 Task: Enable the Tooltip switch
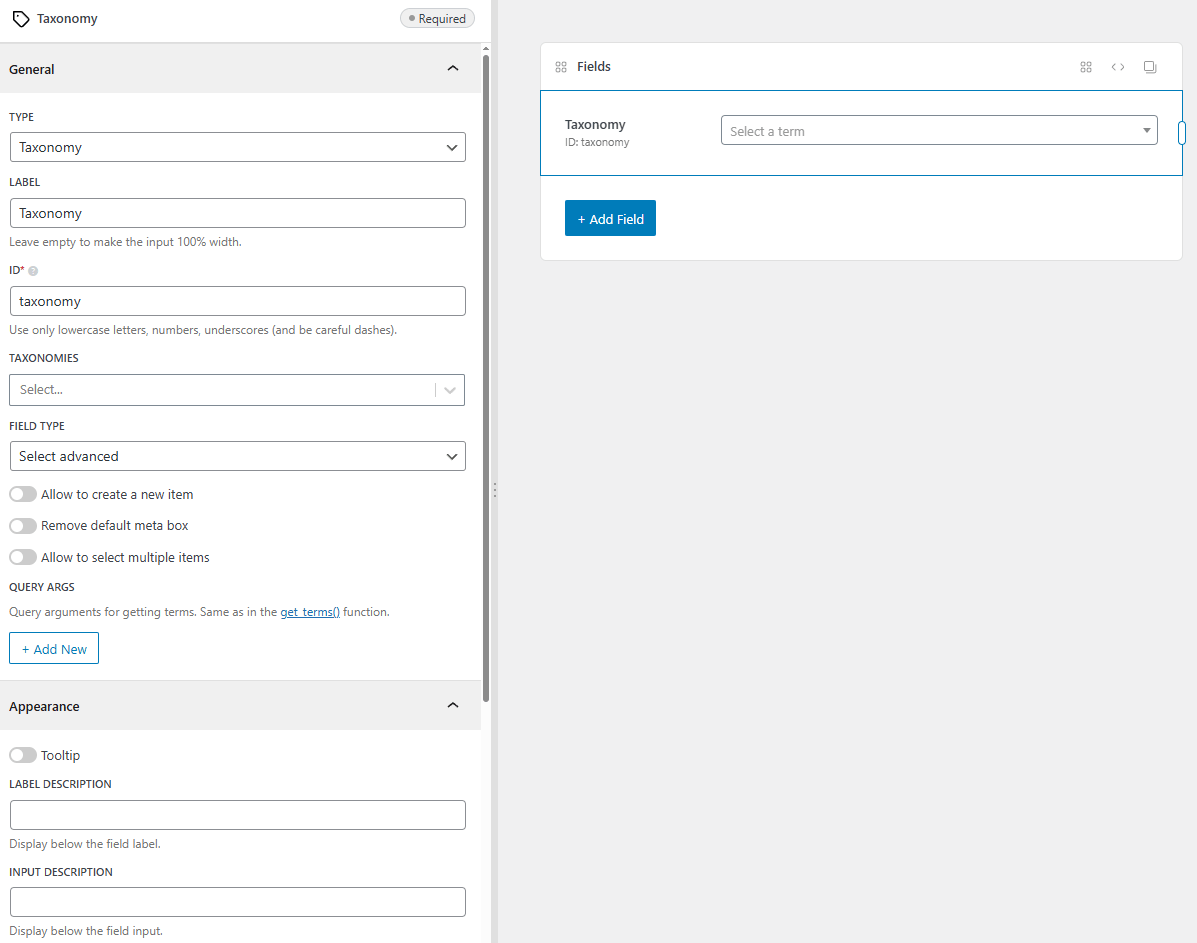coord(23,755)
